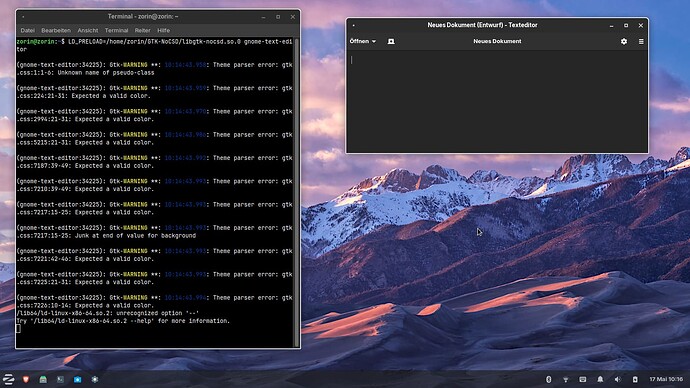Switch to the Terminal taskbar icon

(x=60, y=379)
